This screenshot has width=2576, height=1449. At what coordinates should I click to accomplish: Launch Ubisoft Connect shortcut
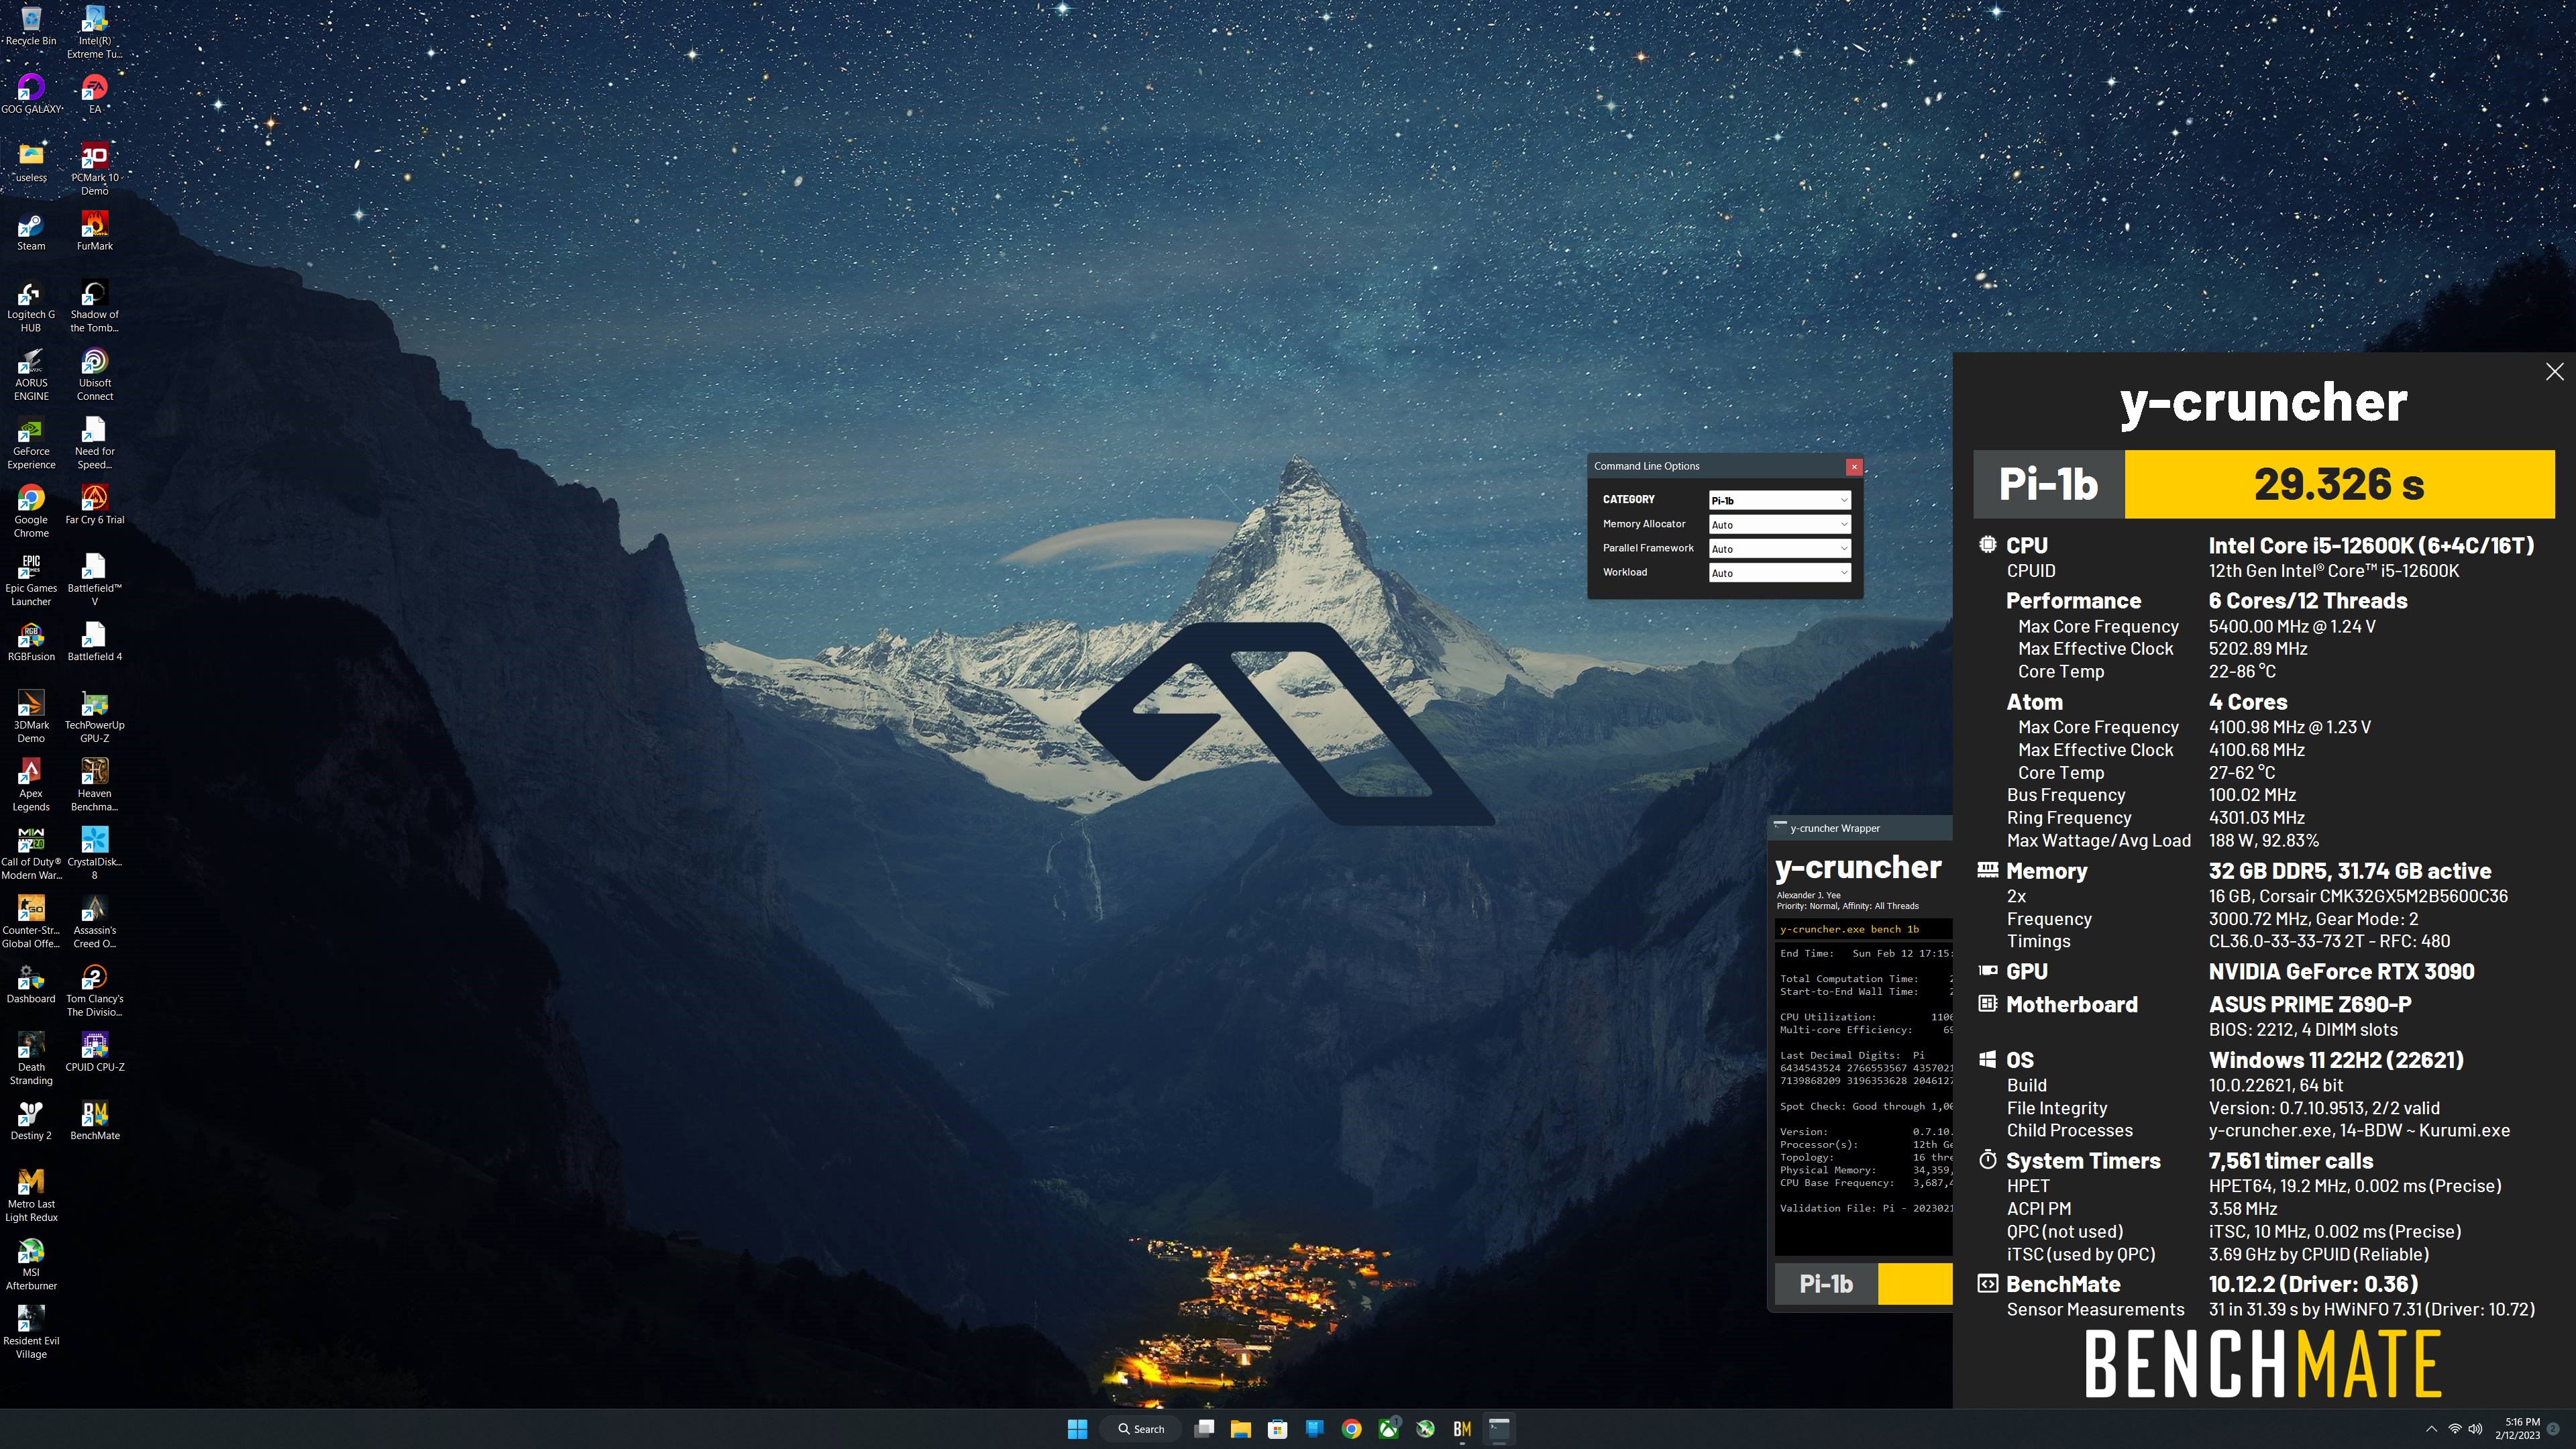pyautogui.click(x=95, y=374)
